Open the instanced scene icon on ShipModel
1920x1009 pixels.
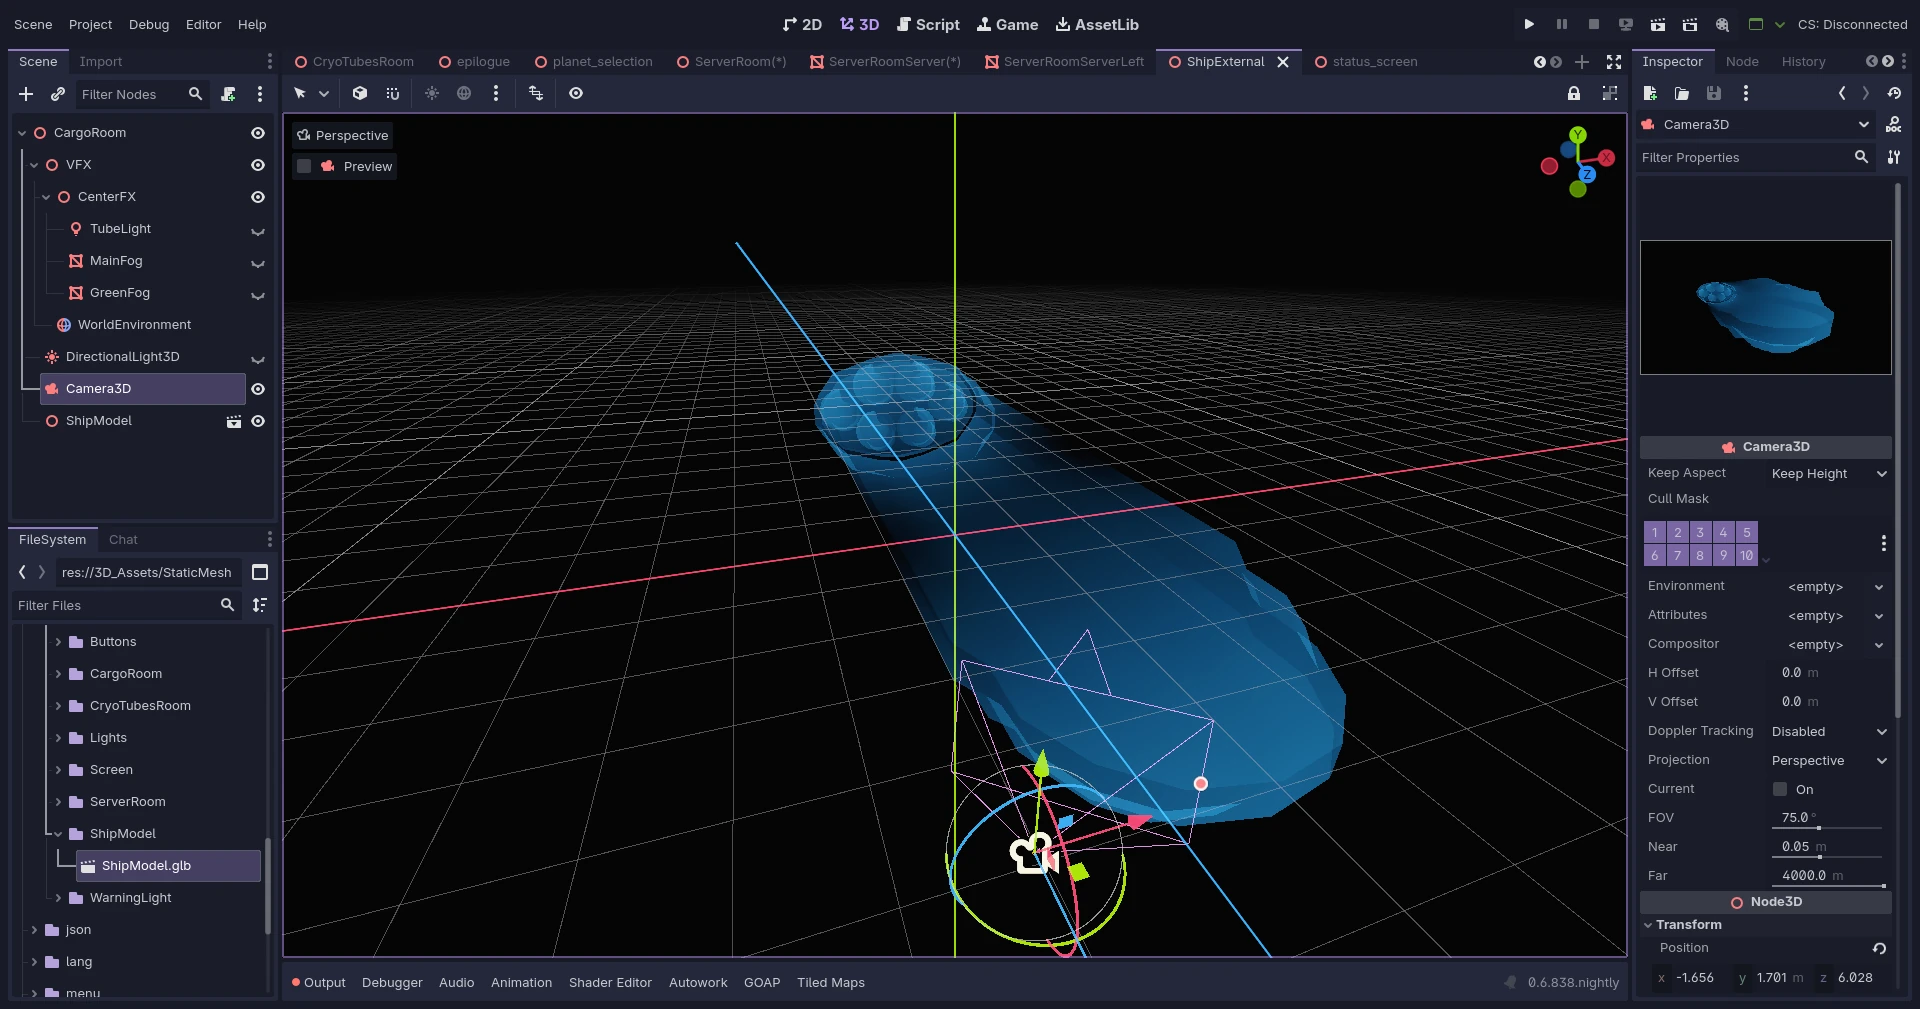click(x=234, y=421)
